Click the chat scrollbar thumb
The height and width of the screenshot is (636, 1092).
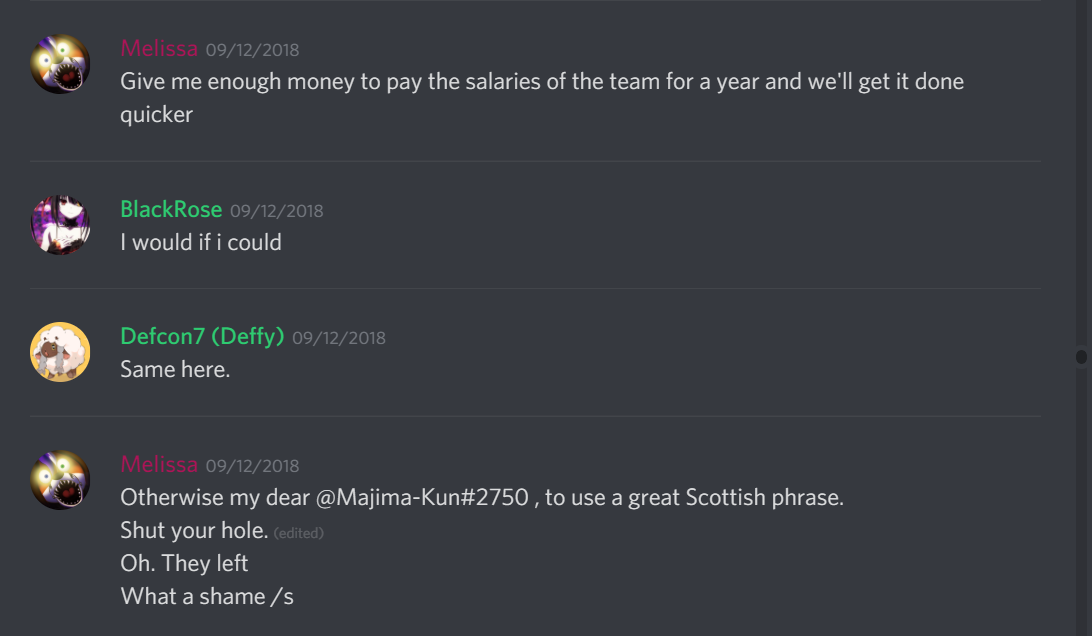pyautogui.click(x=1081, y=356)
